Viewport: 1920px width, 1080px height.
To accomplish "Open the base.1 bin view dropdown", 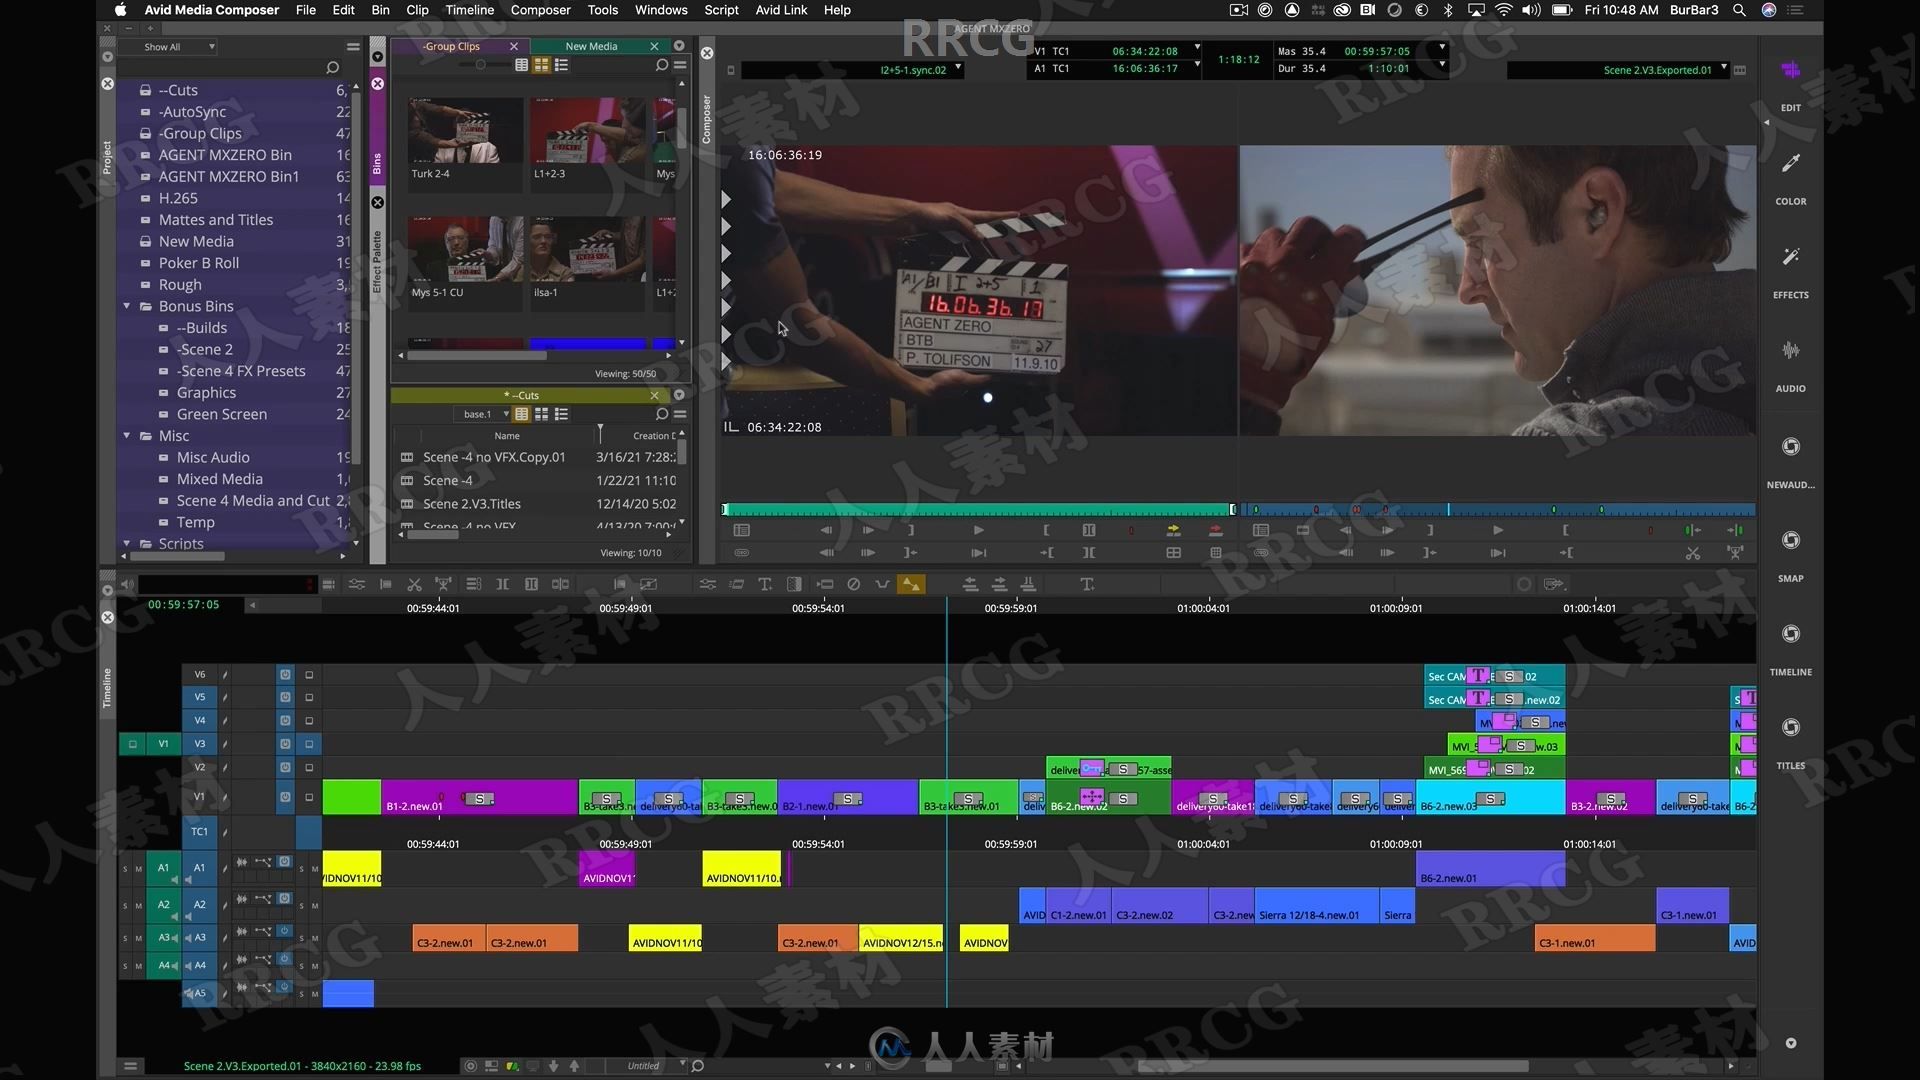I will tap(483, 414).
